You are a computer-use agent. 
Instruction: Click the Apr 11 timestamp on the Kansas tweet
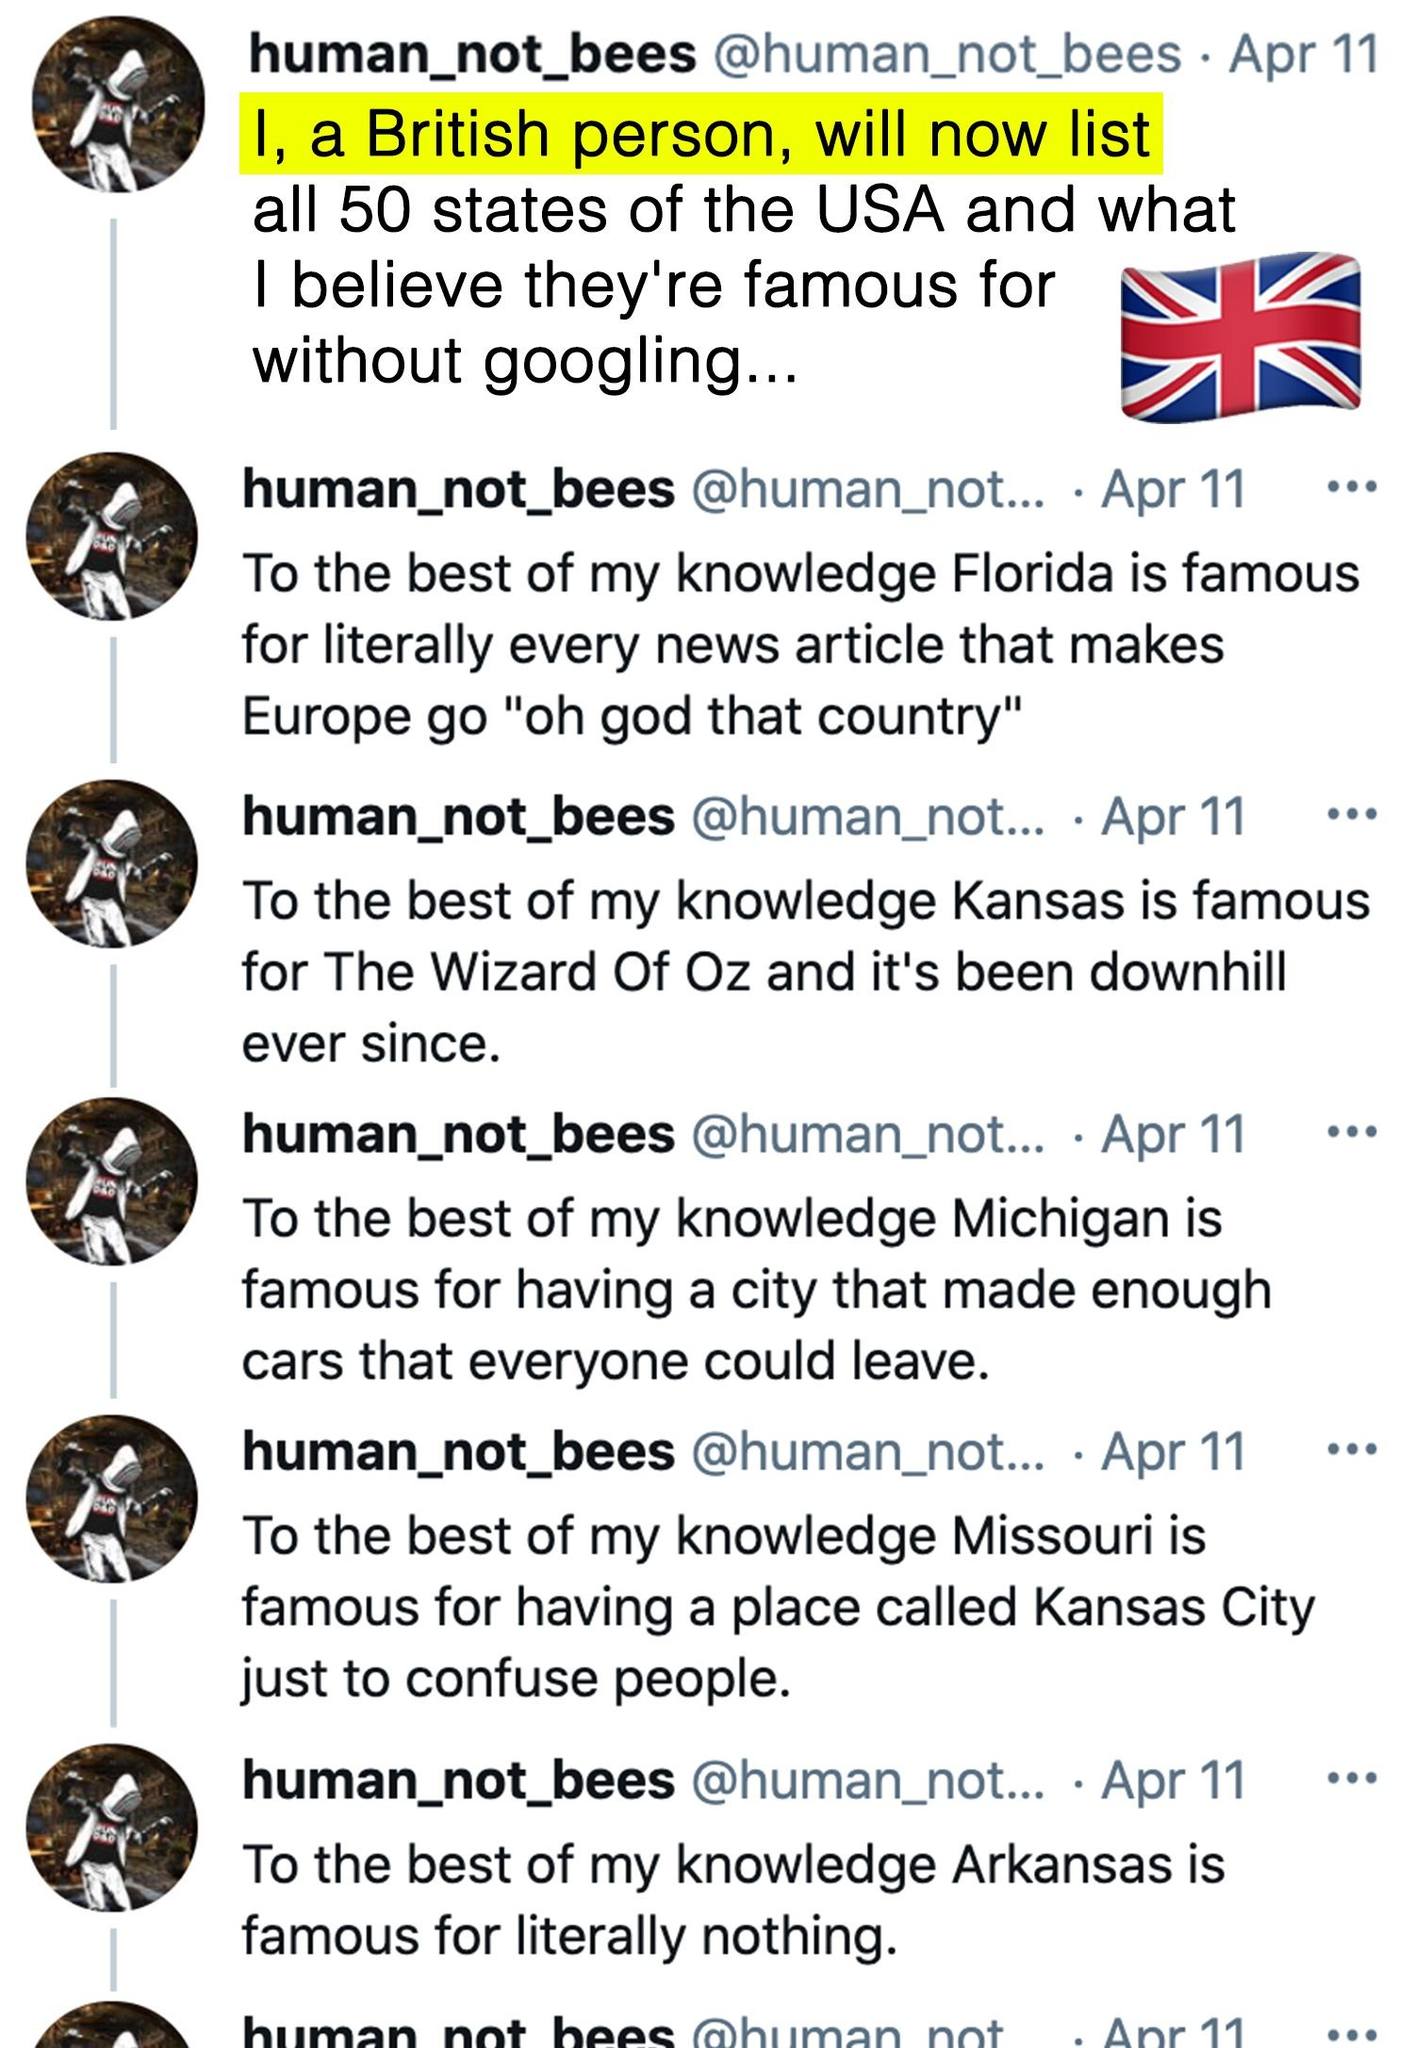click(1173, 817)
